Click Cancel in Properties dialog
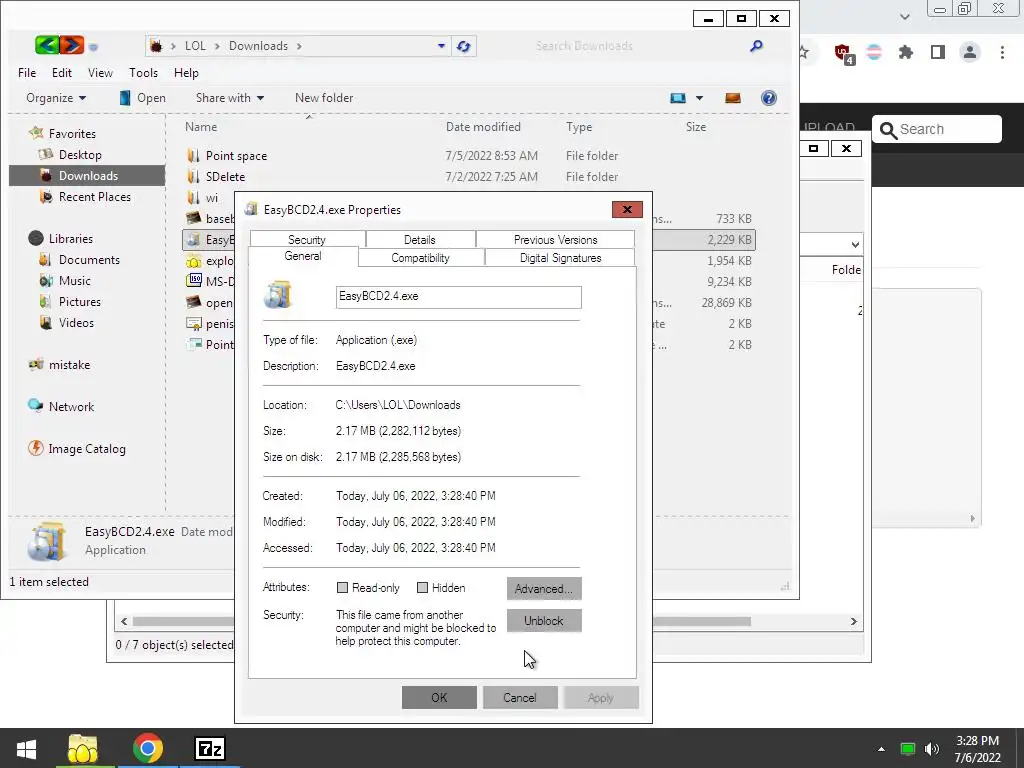1024x768 pixels. (520, 697)
